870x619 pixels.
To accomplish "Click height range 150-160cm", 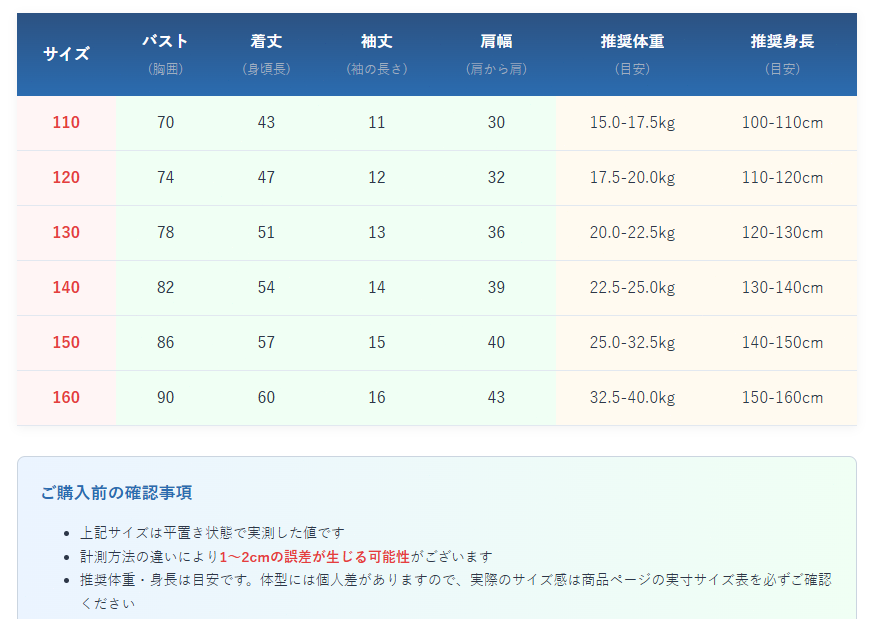I will pos(782,397).
